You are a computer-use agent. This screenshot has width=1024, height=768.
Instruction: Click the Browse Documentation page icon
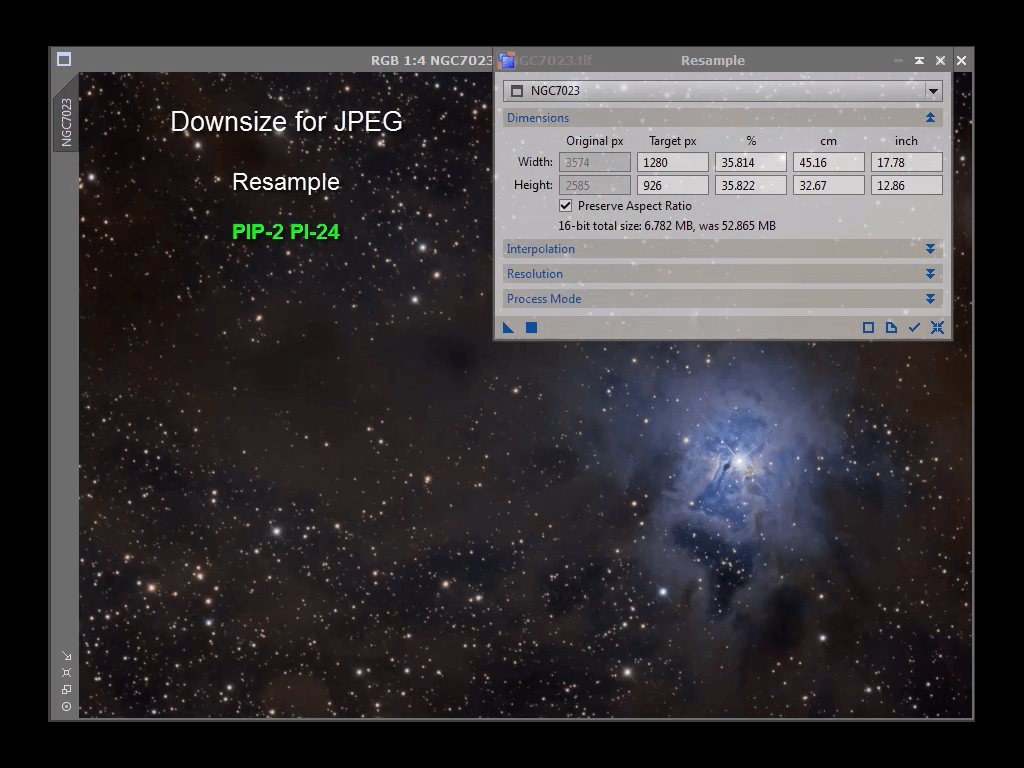point(891,327)
